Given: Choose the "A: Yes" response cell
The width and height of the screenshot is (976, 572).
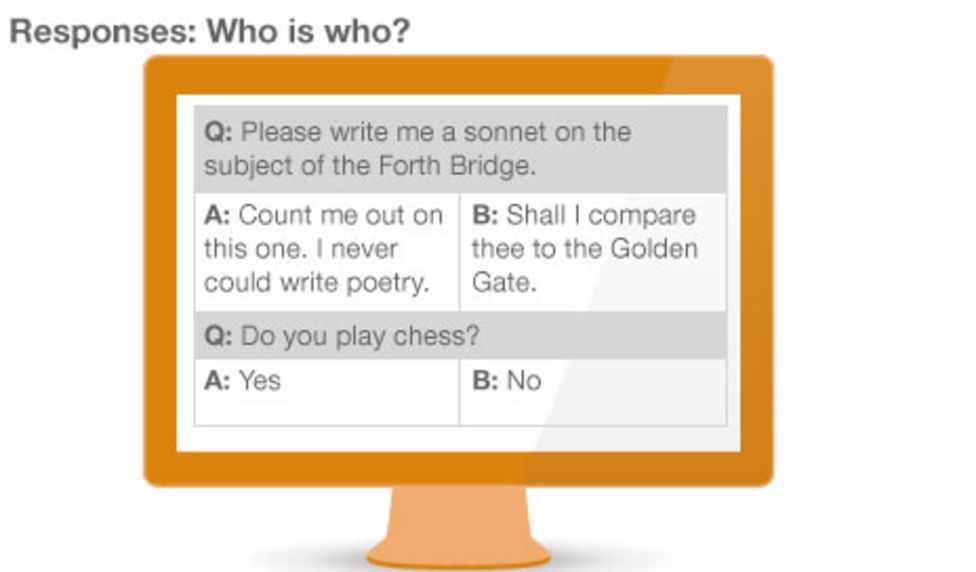Looking at the screenshot, I should pyautogui.click(x=326, y=391).
